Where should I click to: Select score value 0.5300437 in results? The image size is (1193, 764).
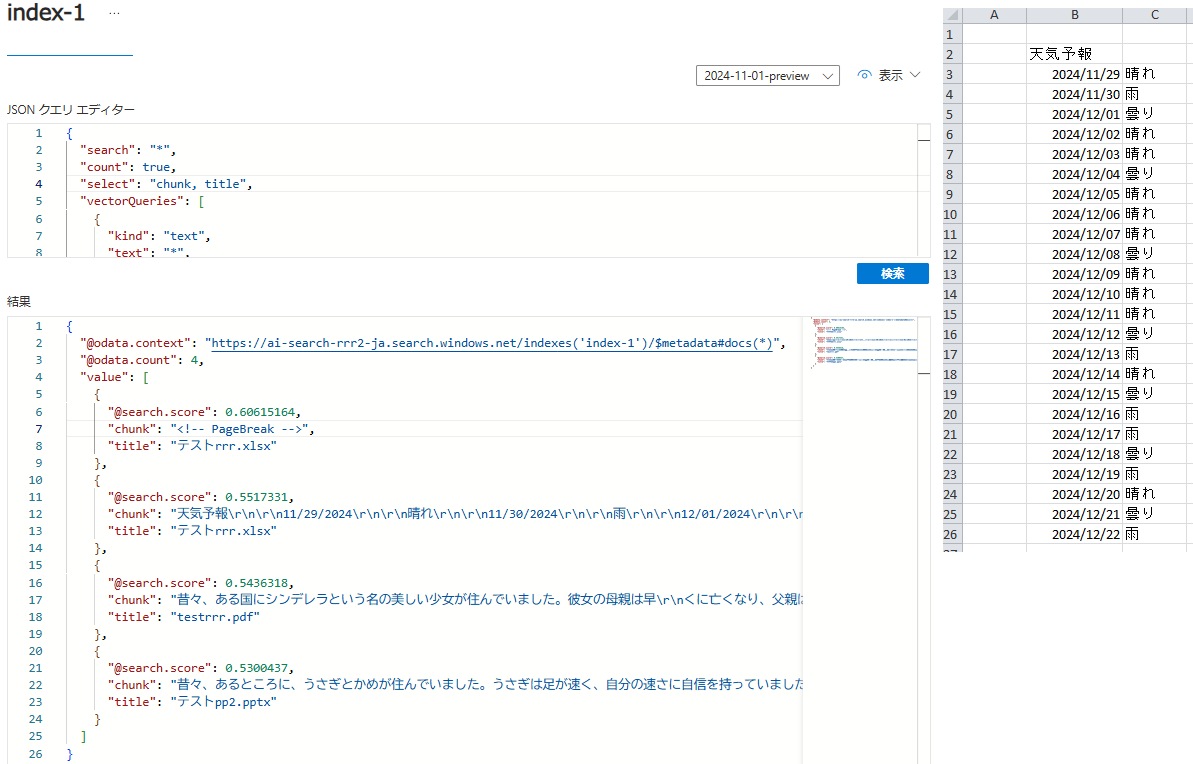tap(256, 668)
